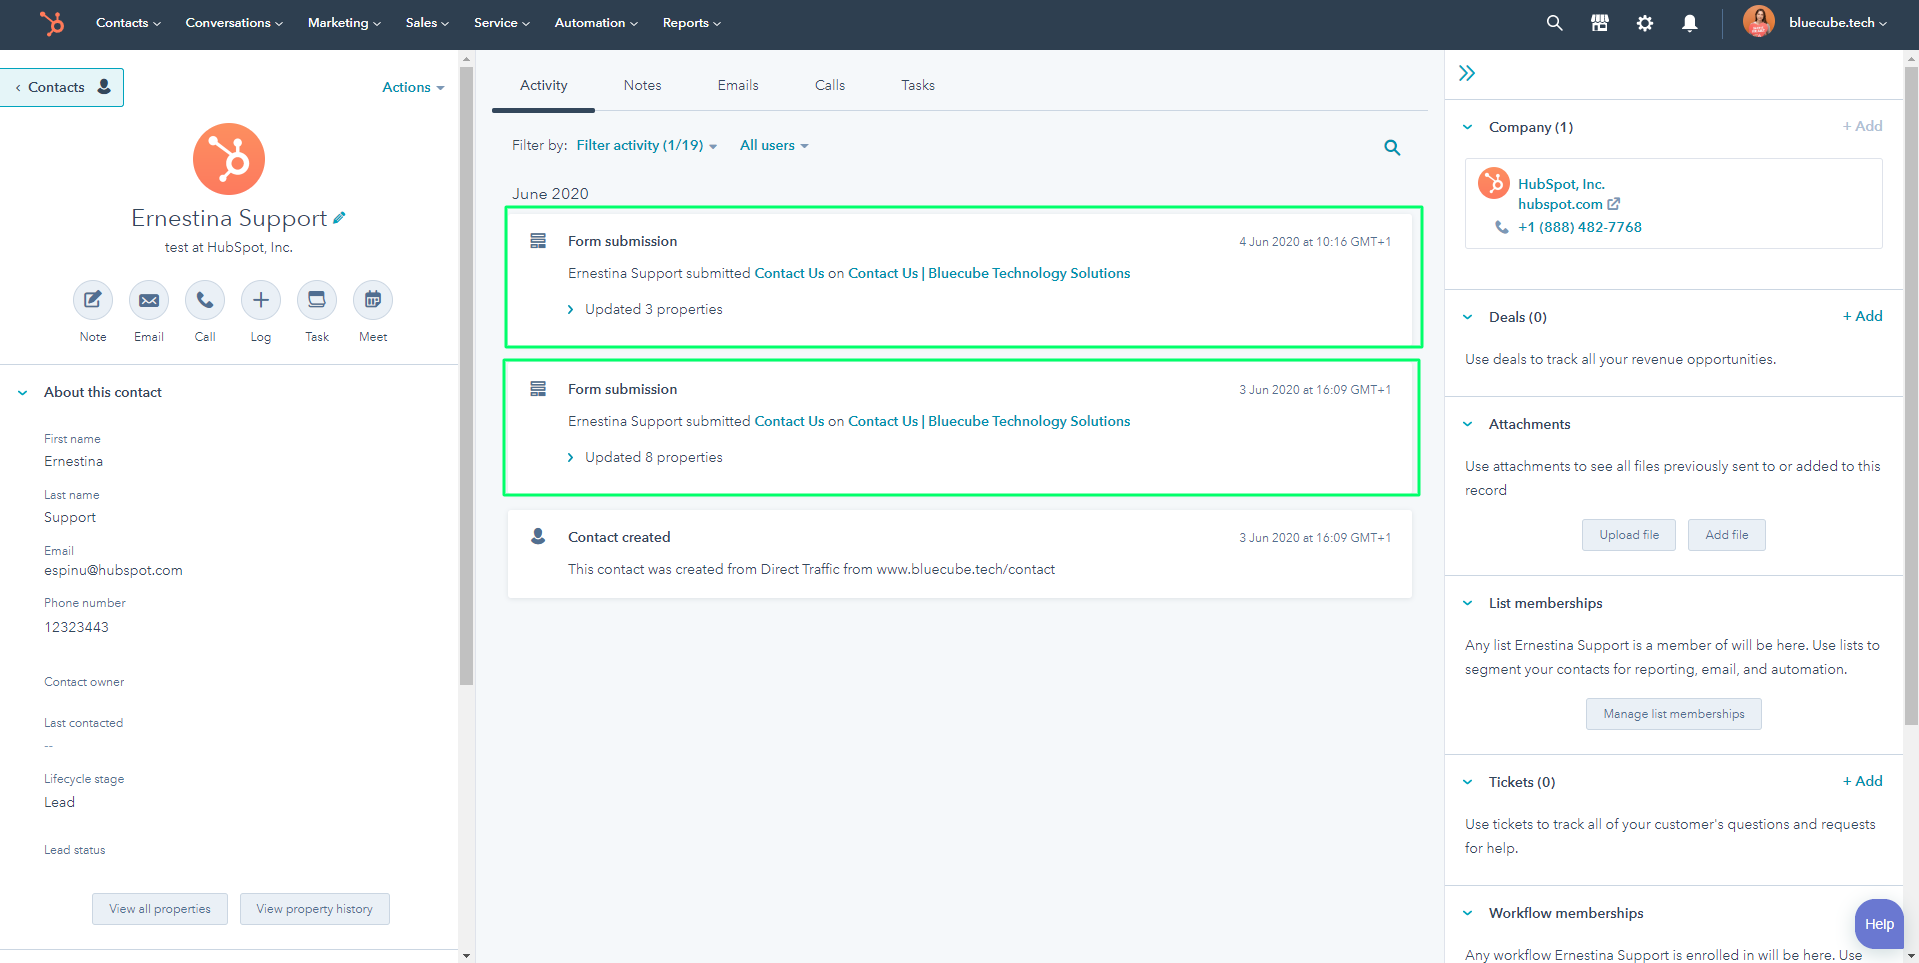Open the top navigation search magnifier
Image resolution: width=1919 pixels, height=963 pixels.
coord(1554,23)
